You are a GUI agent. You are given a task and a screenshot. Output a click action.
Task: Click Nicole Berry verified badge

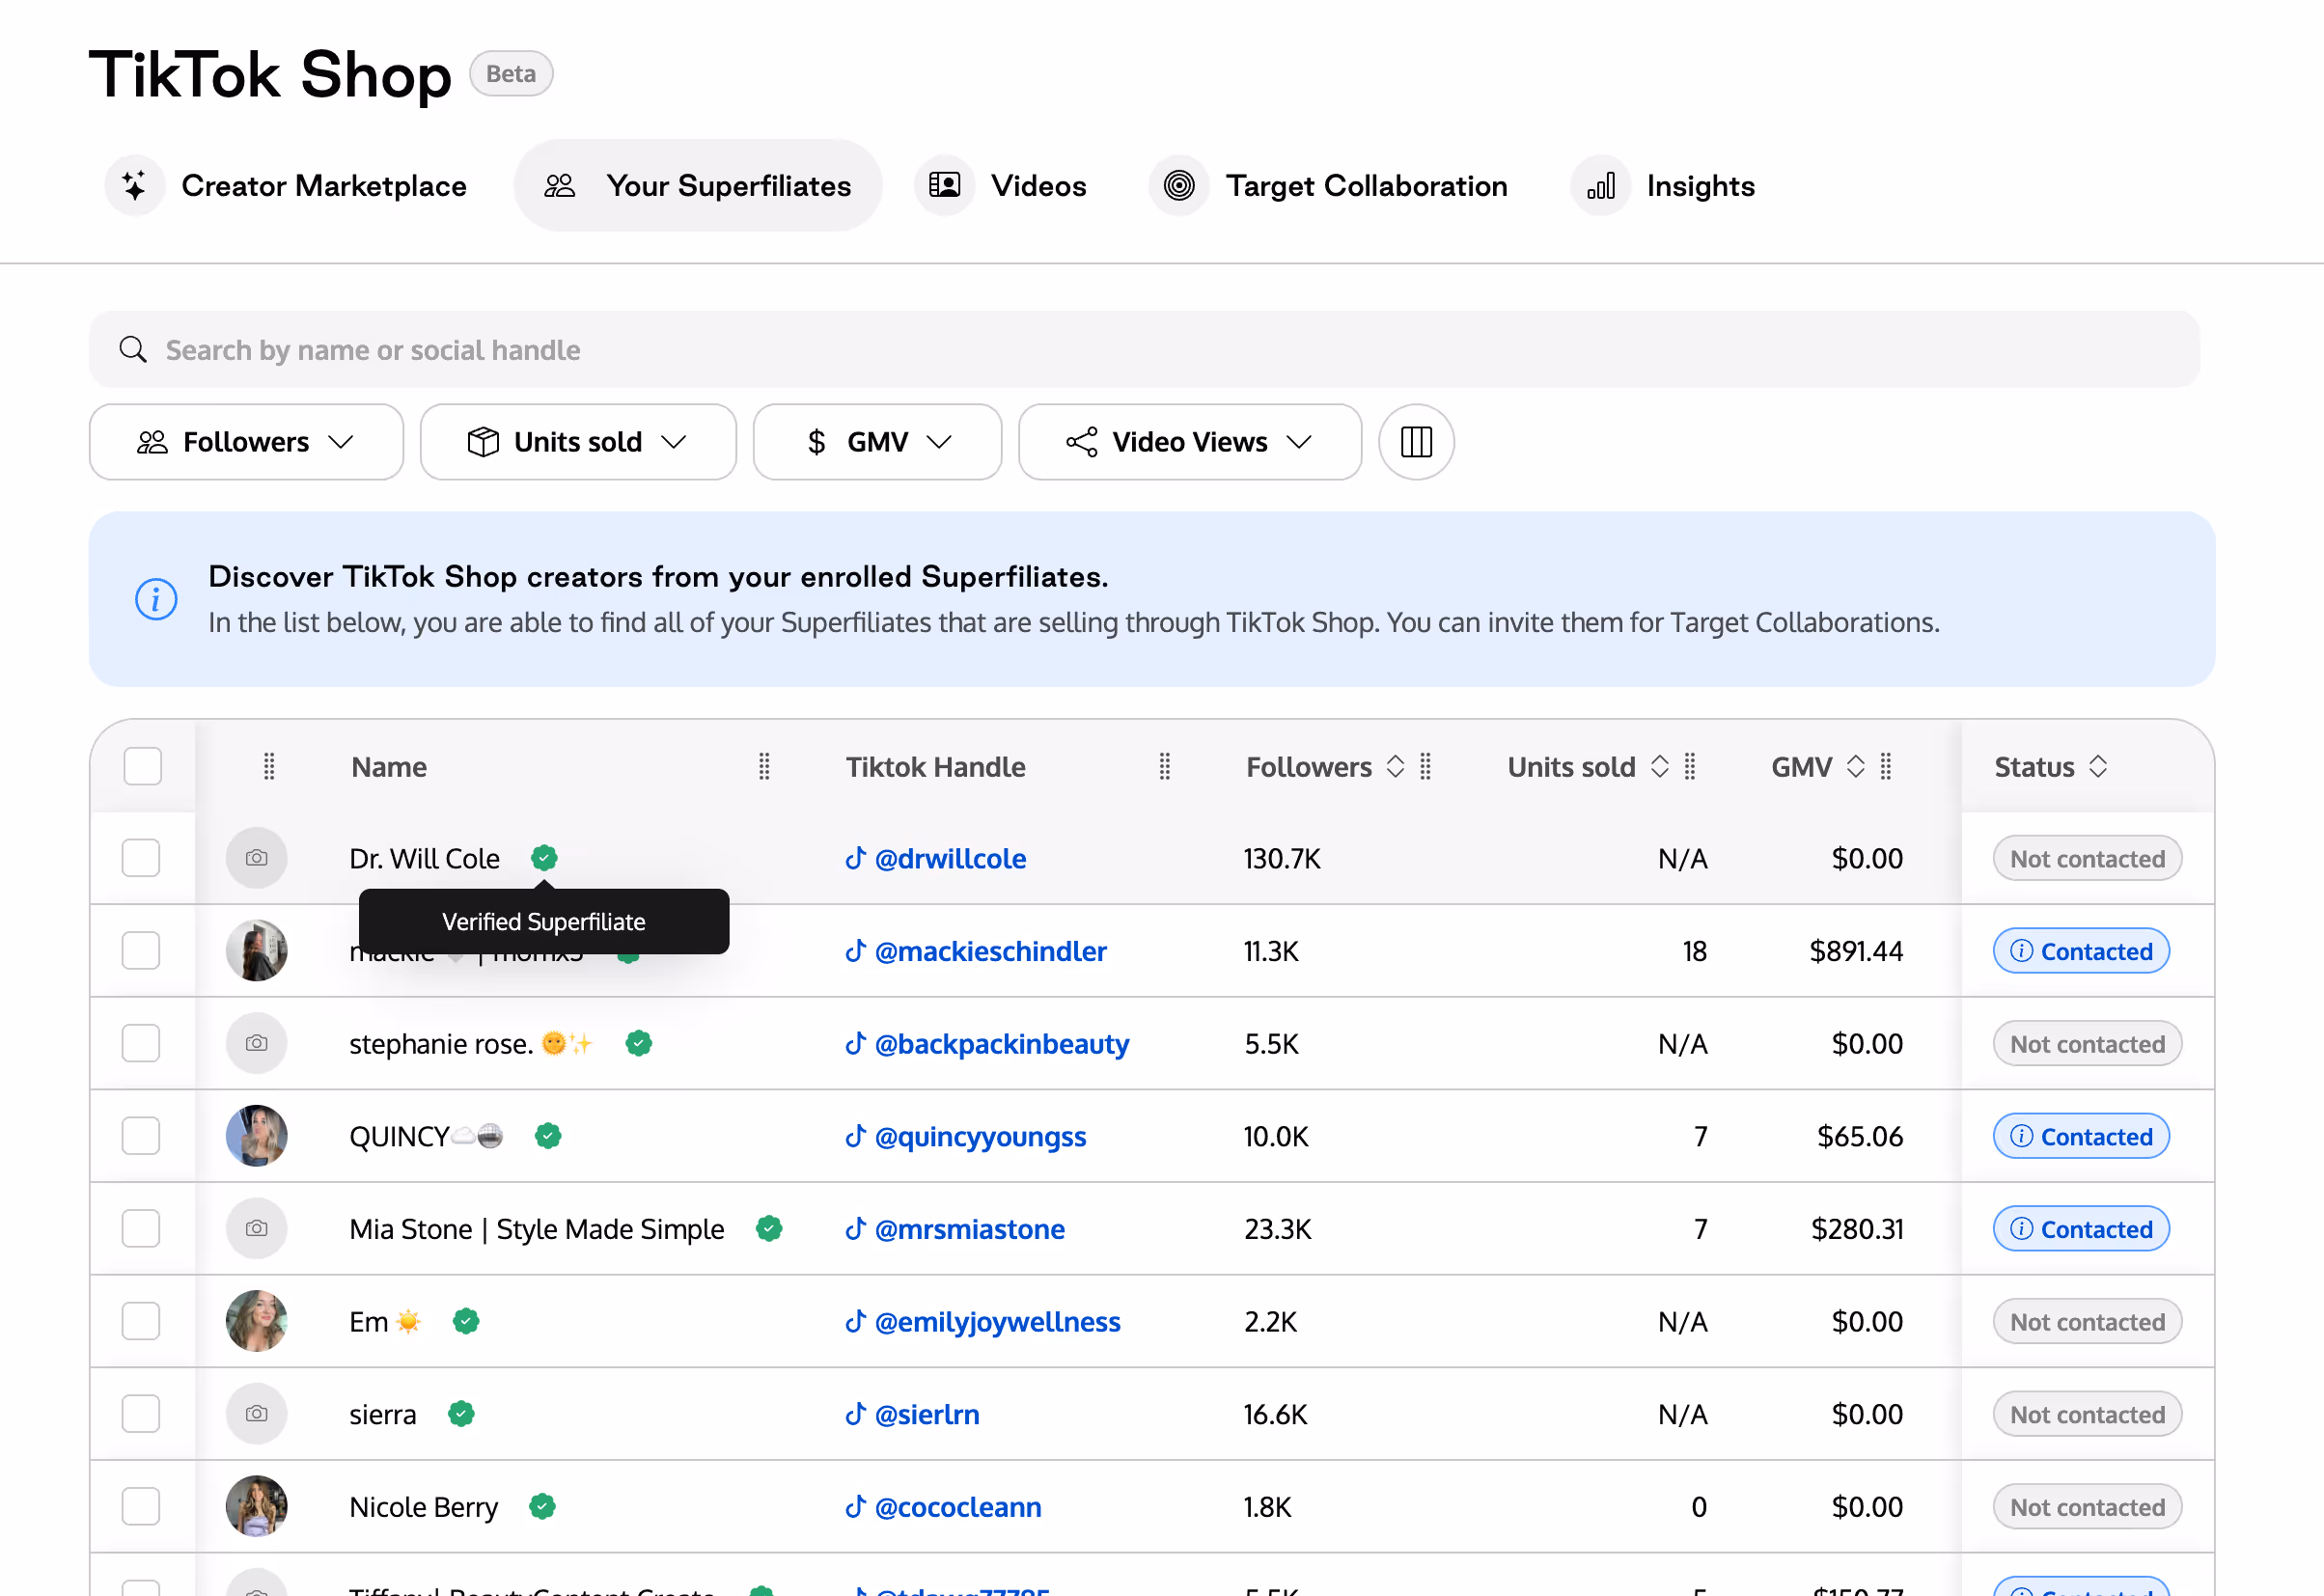(x=542, y=1506)
